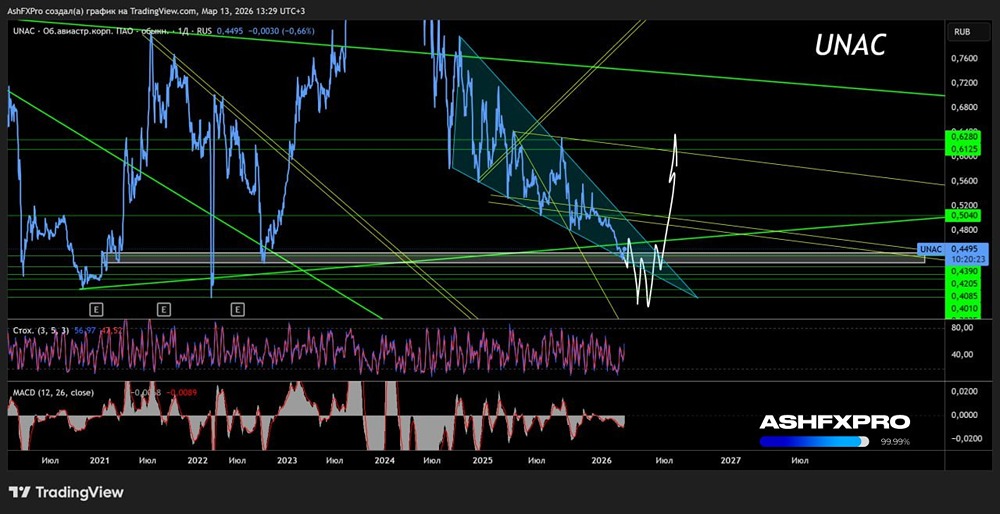Click the 0,5600 price axis value
Viewport: 1000px width, 514px height.
(x=963, y=181)
